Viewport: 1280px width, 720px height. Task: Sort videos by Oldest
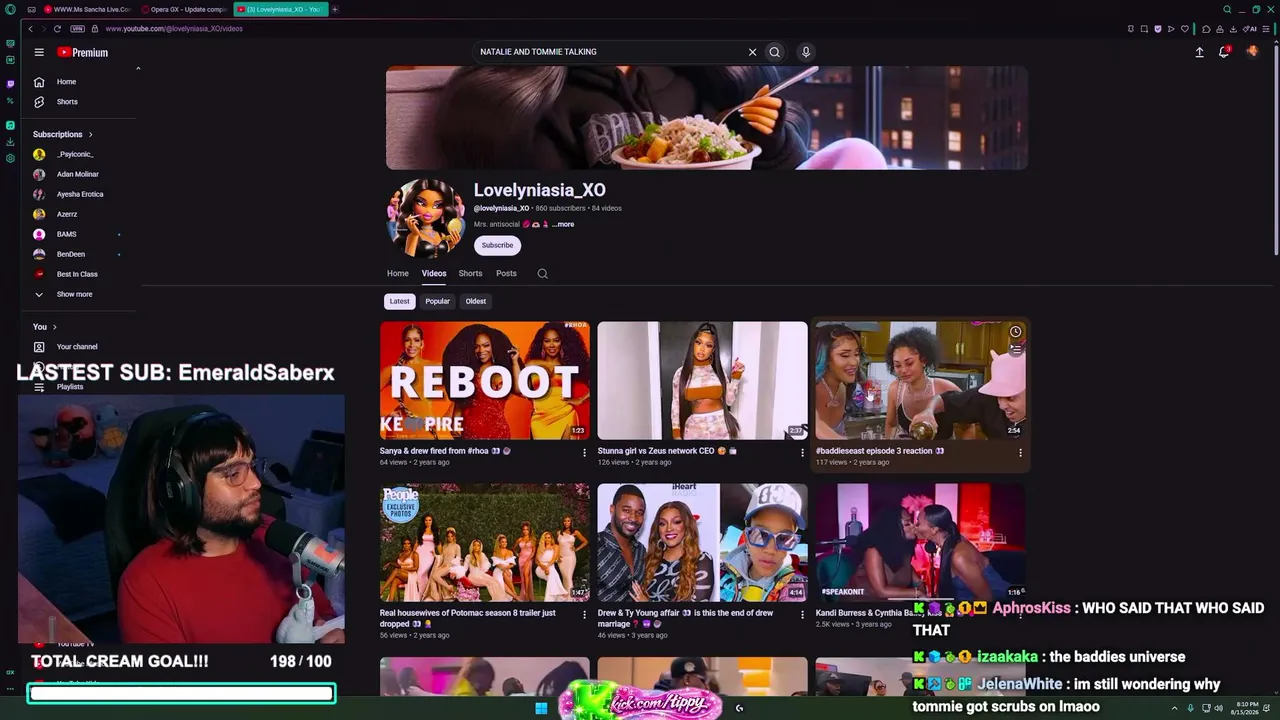[x=476, y=301]
